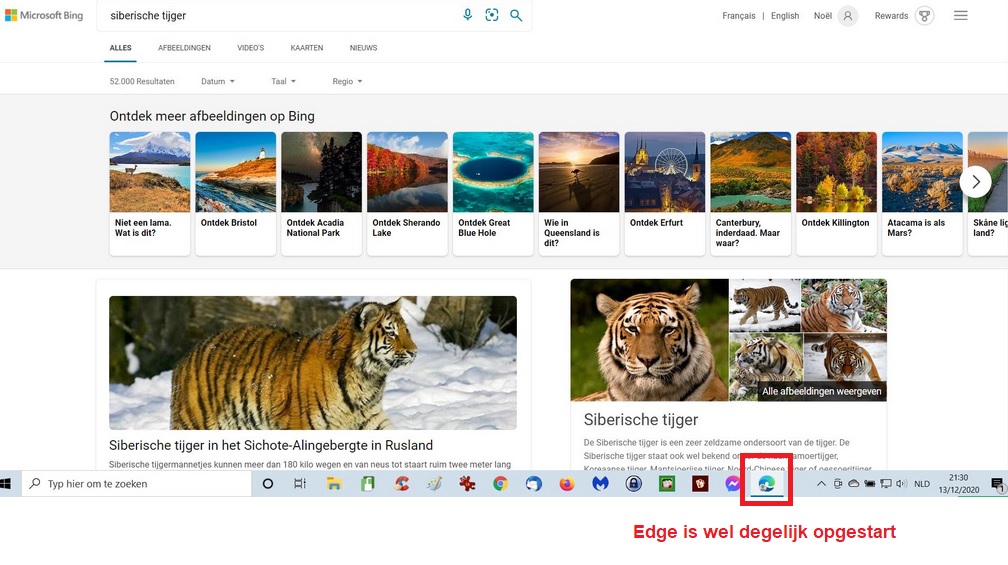
Task: Expand the Taal filter dropdown
Action: pos(284,81)
